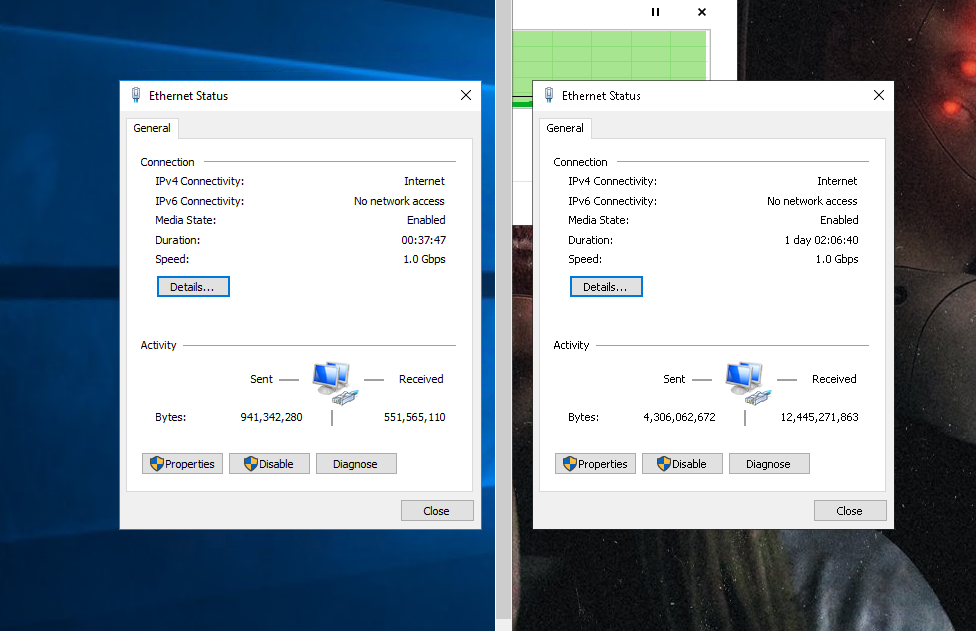This screenshot has width=976, height=631.
Task: Click received bytes value 12,445,271,863
Action: click(820, 417)
